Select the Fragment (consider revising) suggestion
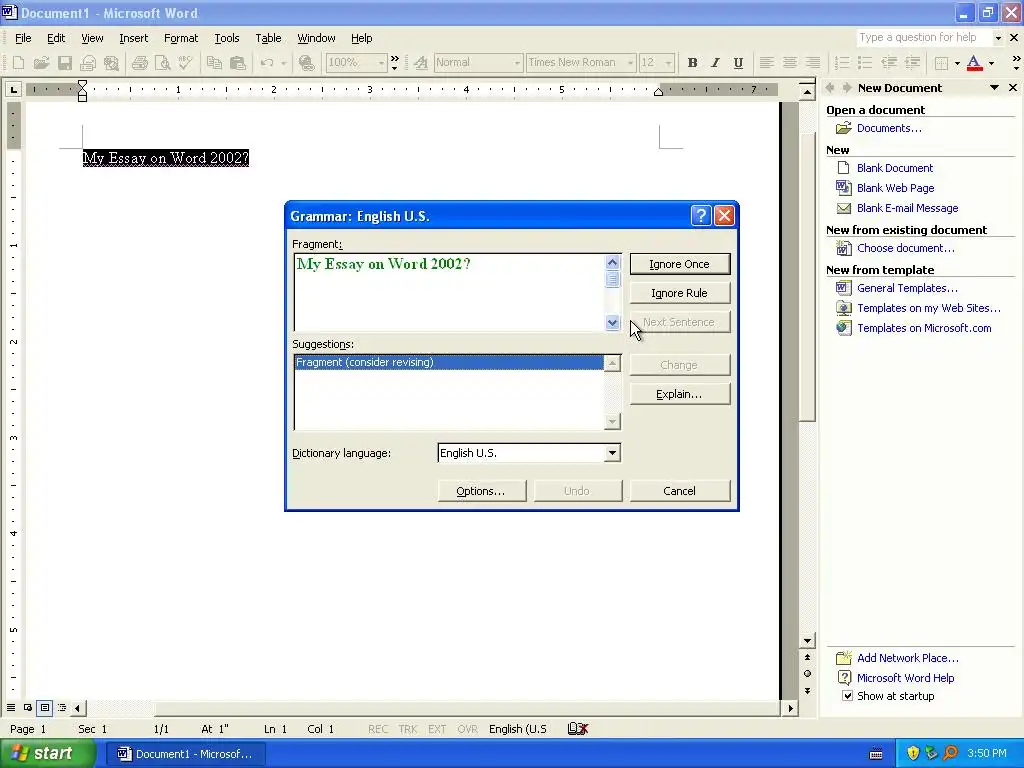Image resolution: width=1024 pixels, height=768 pixels. click(449, 362)
